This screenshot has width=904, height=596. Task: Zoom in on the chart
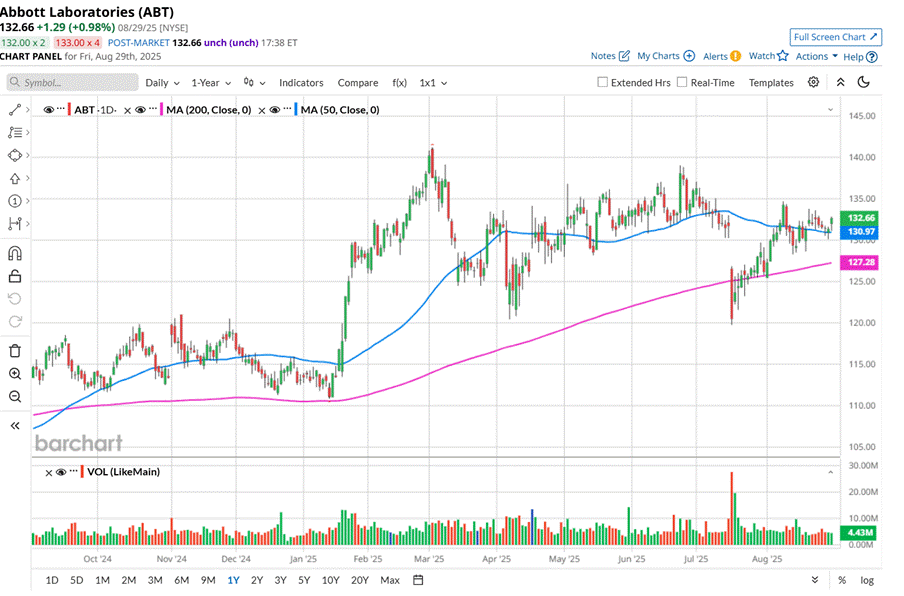[x=15, y=374]
